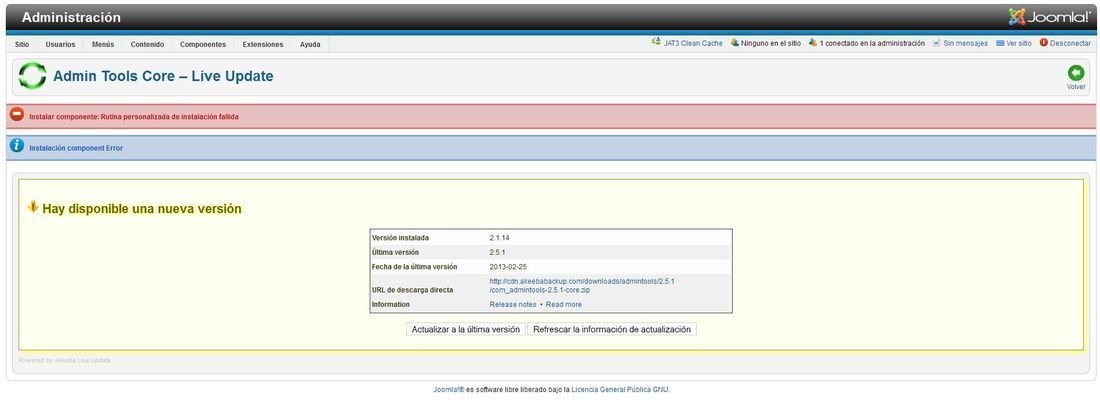
Task: Click Refrescar la información de actualización button
Action: [x=612, y=329]
